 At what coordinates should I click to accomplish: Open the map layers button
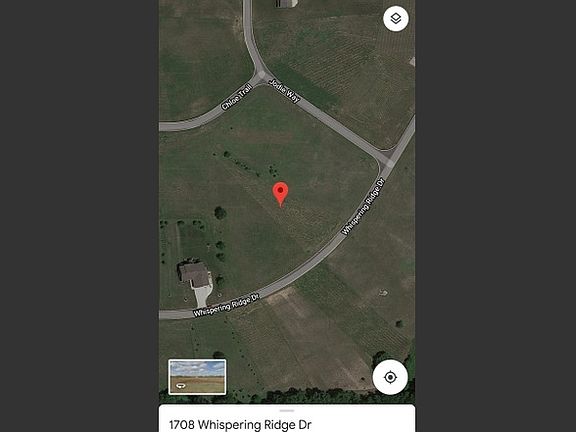tap(396, 18)
